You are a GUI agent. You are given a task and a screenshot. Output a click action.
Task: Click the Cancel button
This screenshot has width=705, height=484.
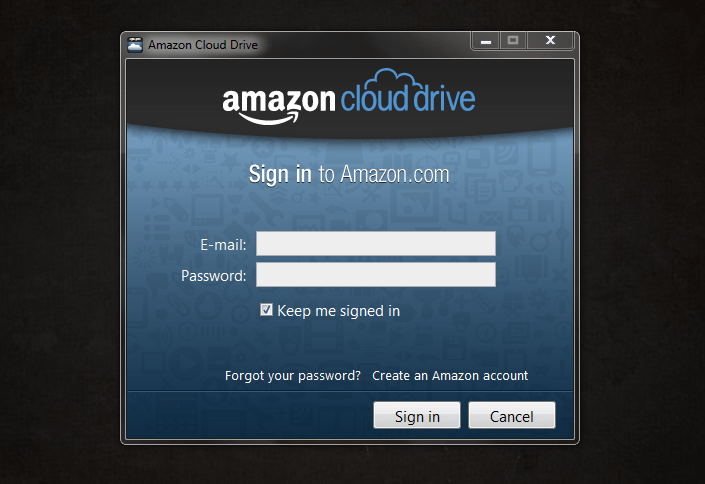(x=512, y=415)
